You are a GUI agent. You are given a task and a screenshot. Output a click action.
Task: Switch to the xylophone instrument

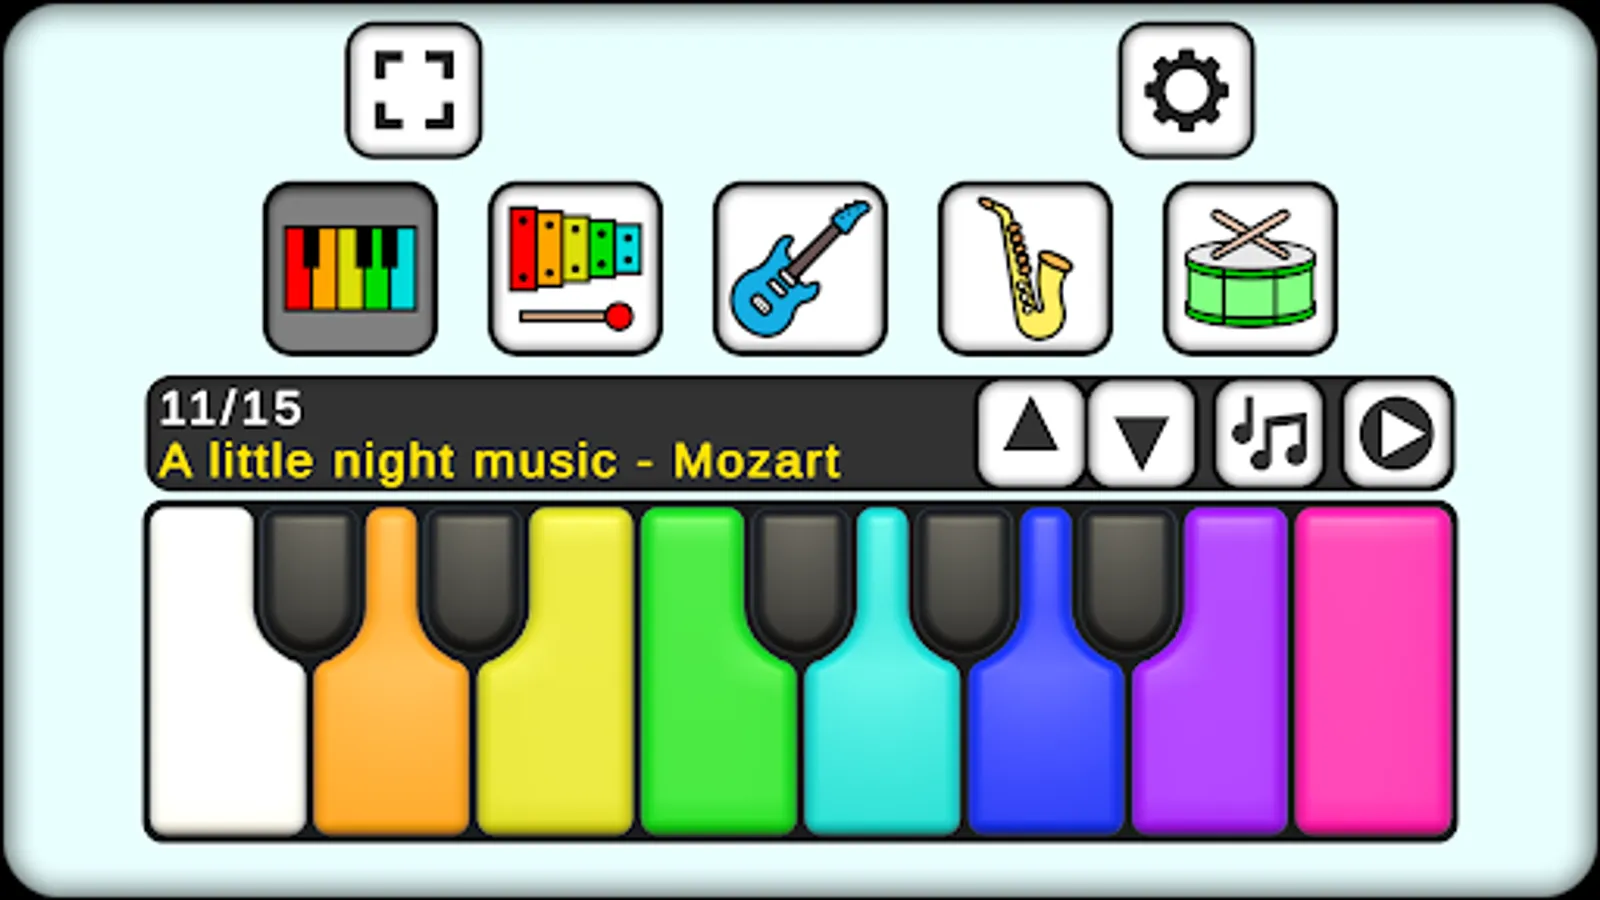[575, 268]
